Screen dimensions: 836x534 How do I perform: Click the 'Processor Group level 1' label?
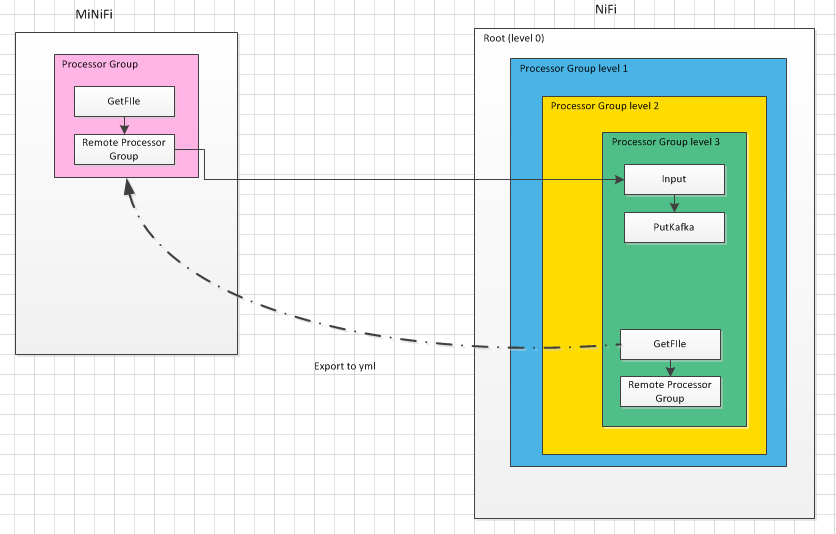coord(574,69)
